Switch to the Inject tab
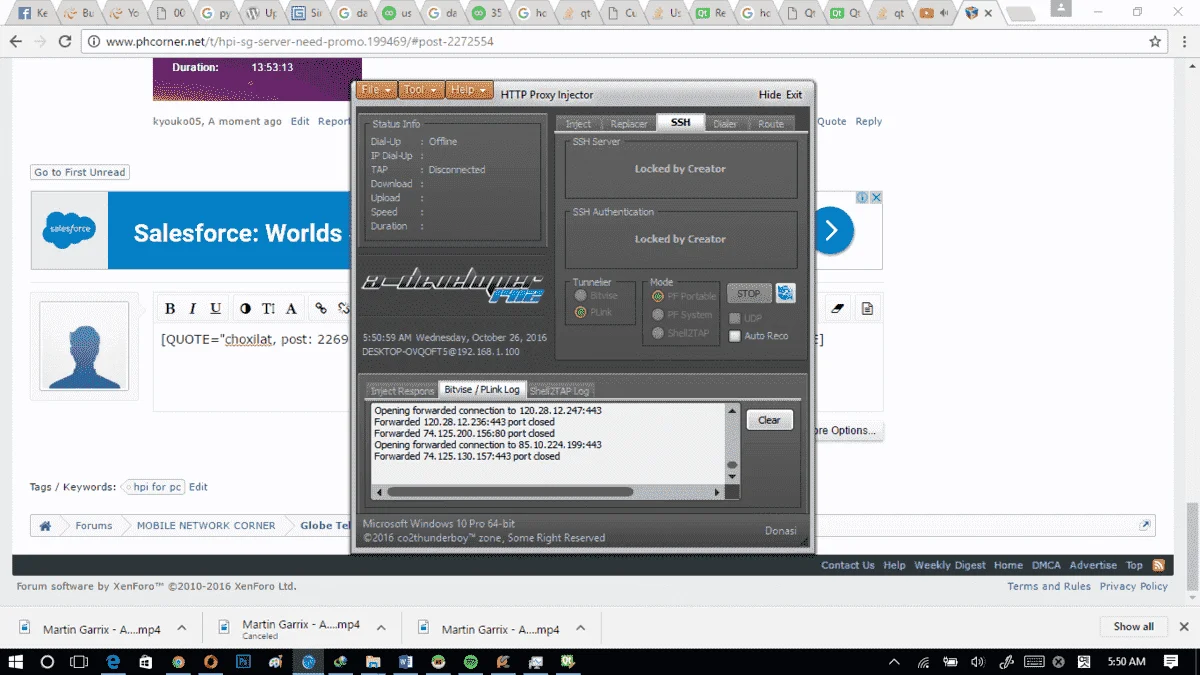This screenshot has height=675, width=1200. [x=578, y=124]
